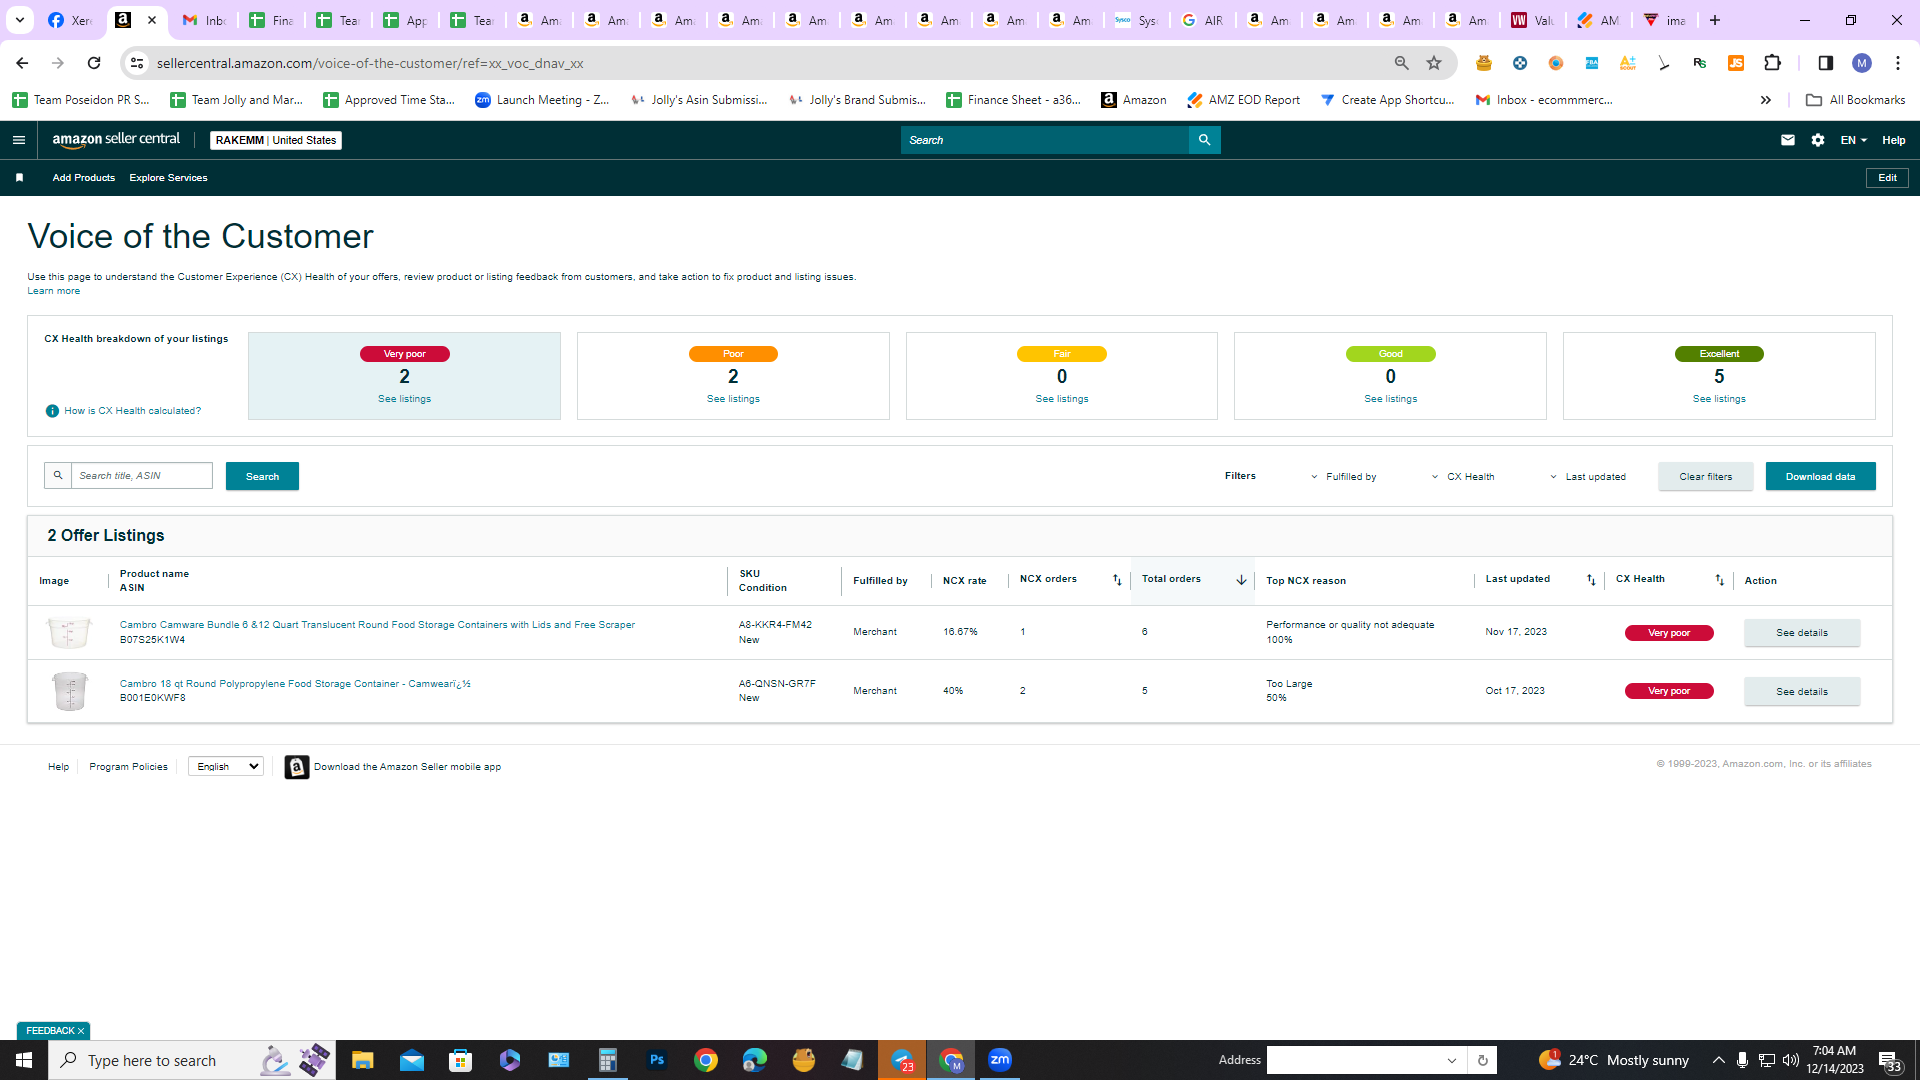Open the Chrome tab search dropdown
1920x1080 pixels.
pyautogui.click(x=20, y=20)
